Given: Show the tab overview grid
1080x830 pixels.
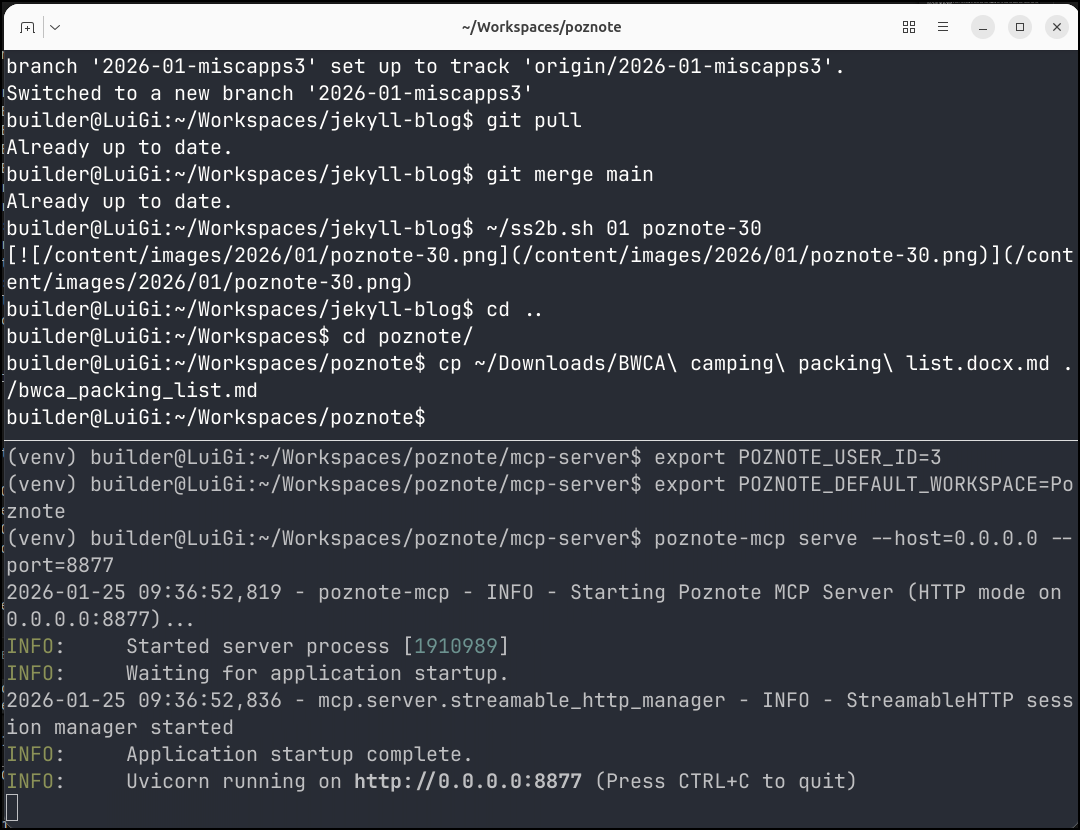Looking at the screenshot, I should click(909, 27).
